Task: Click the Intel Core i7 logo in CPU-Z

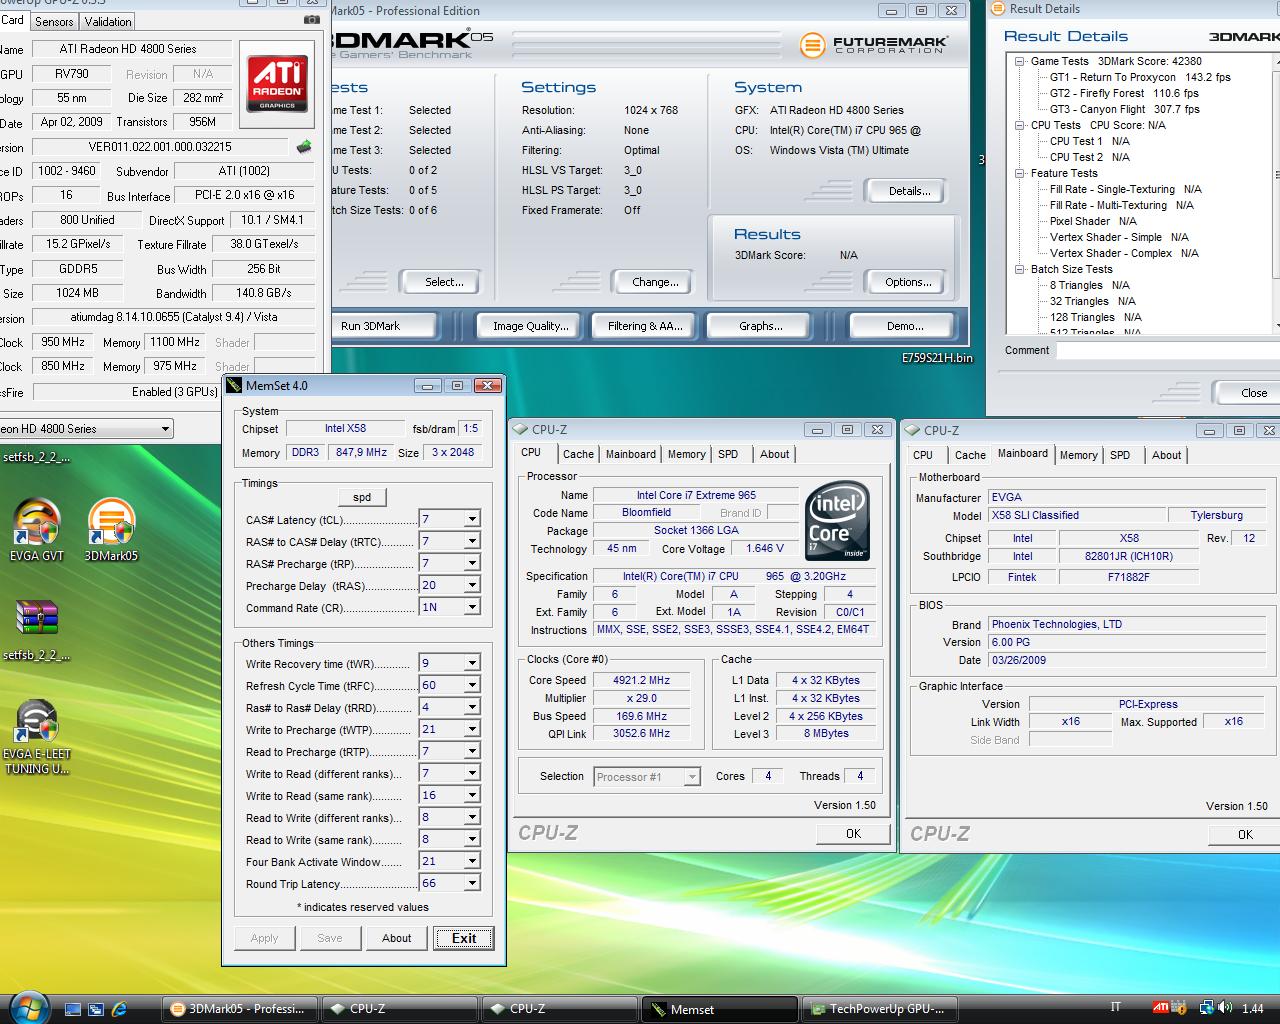Action: pos(837,522)
